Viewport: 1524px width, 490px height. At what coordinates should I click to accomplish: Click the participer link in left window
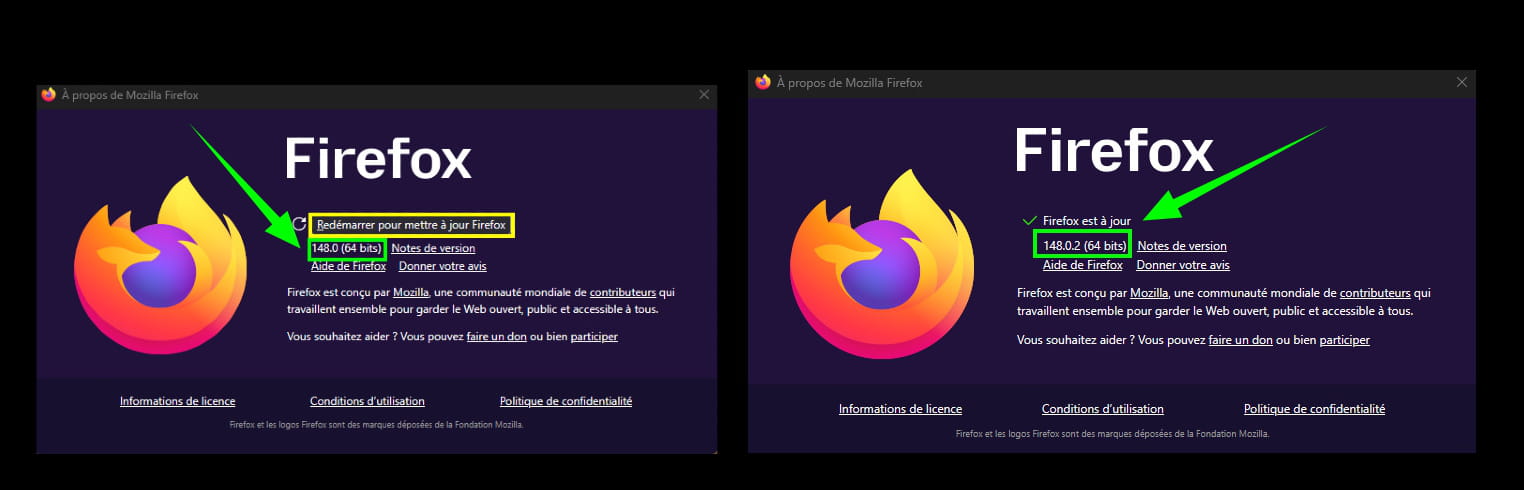594,336
